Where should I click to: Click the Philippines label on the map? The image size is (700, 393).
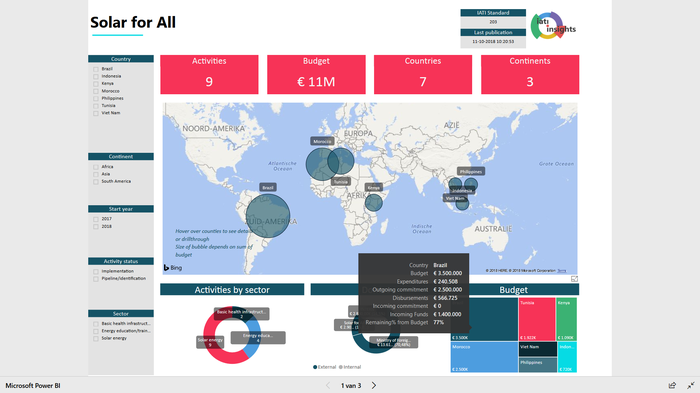[x=471, y=171]
